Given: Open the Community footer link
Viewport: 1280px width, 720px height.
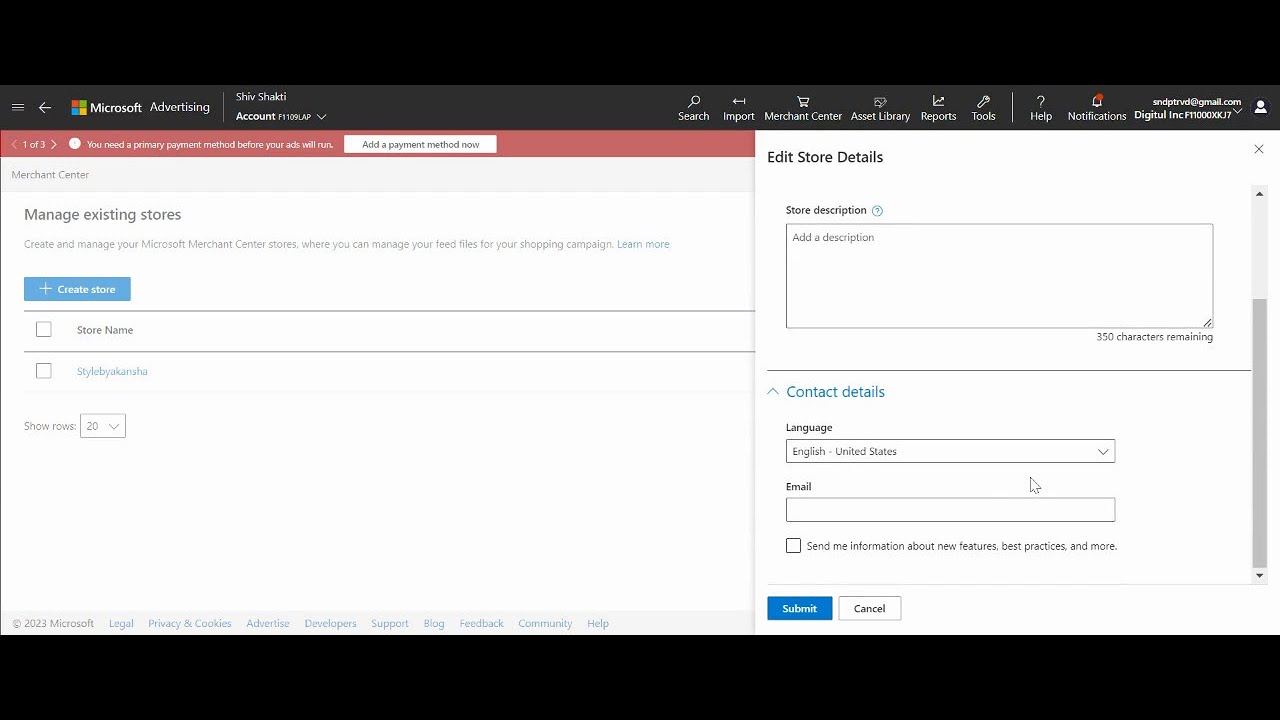Looking at the screenshot, I should tap(545, 623).
